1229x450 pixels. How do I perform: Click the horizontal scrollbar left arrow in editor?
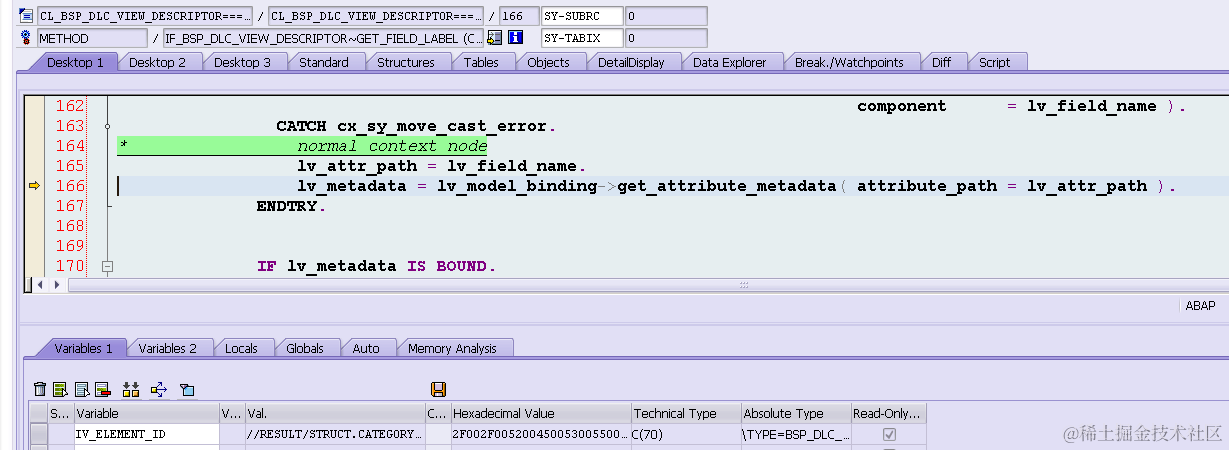[41, 285]
